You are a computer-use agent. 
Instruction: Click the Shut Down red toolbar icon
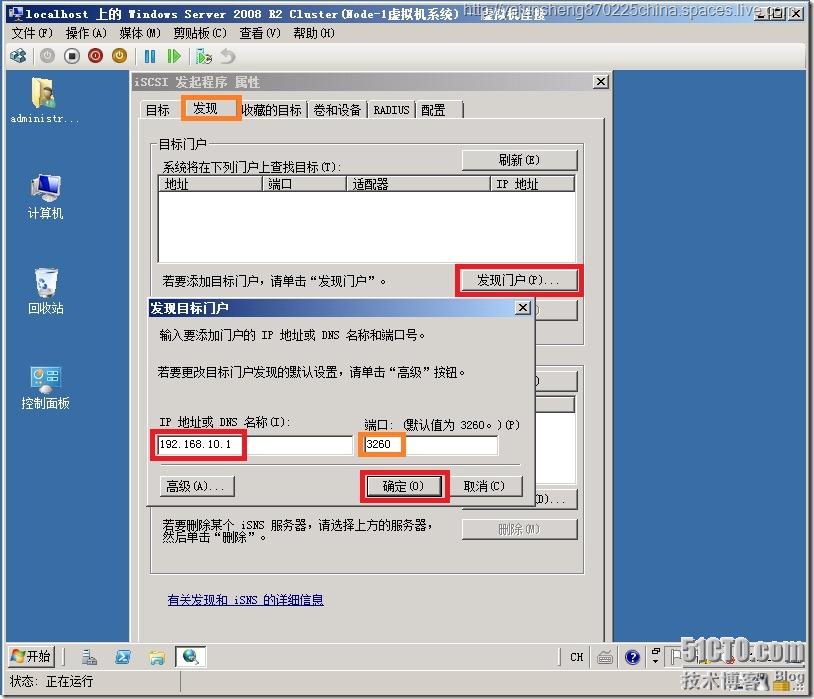click(x=96, y=56)
